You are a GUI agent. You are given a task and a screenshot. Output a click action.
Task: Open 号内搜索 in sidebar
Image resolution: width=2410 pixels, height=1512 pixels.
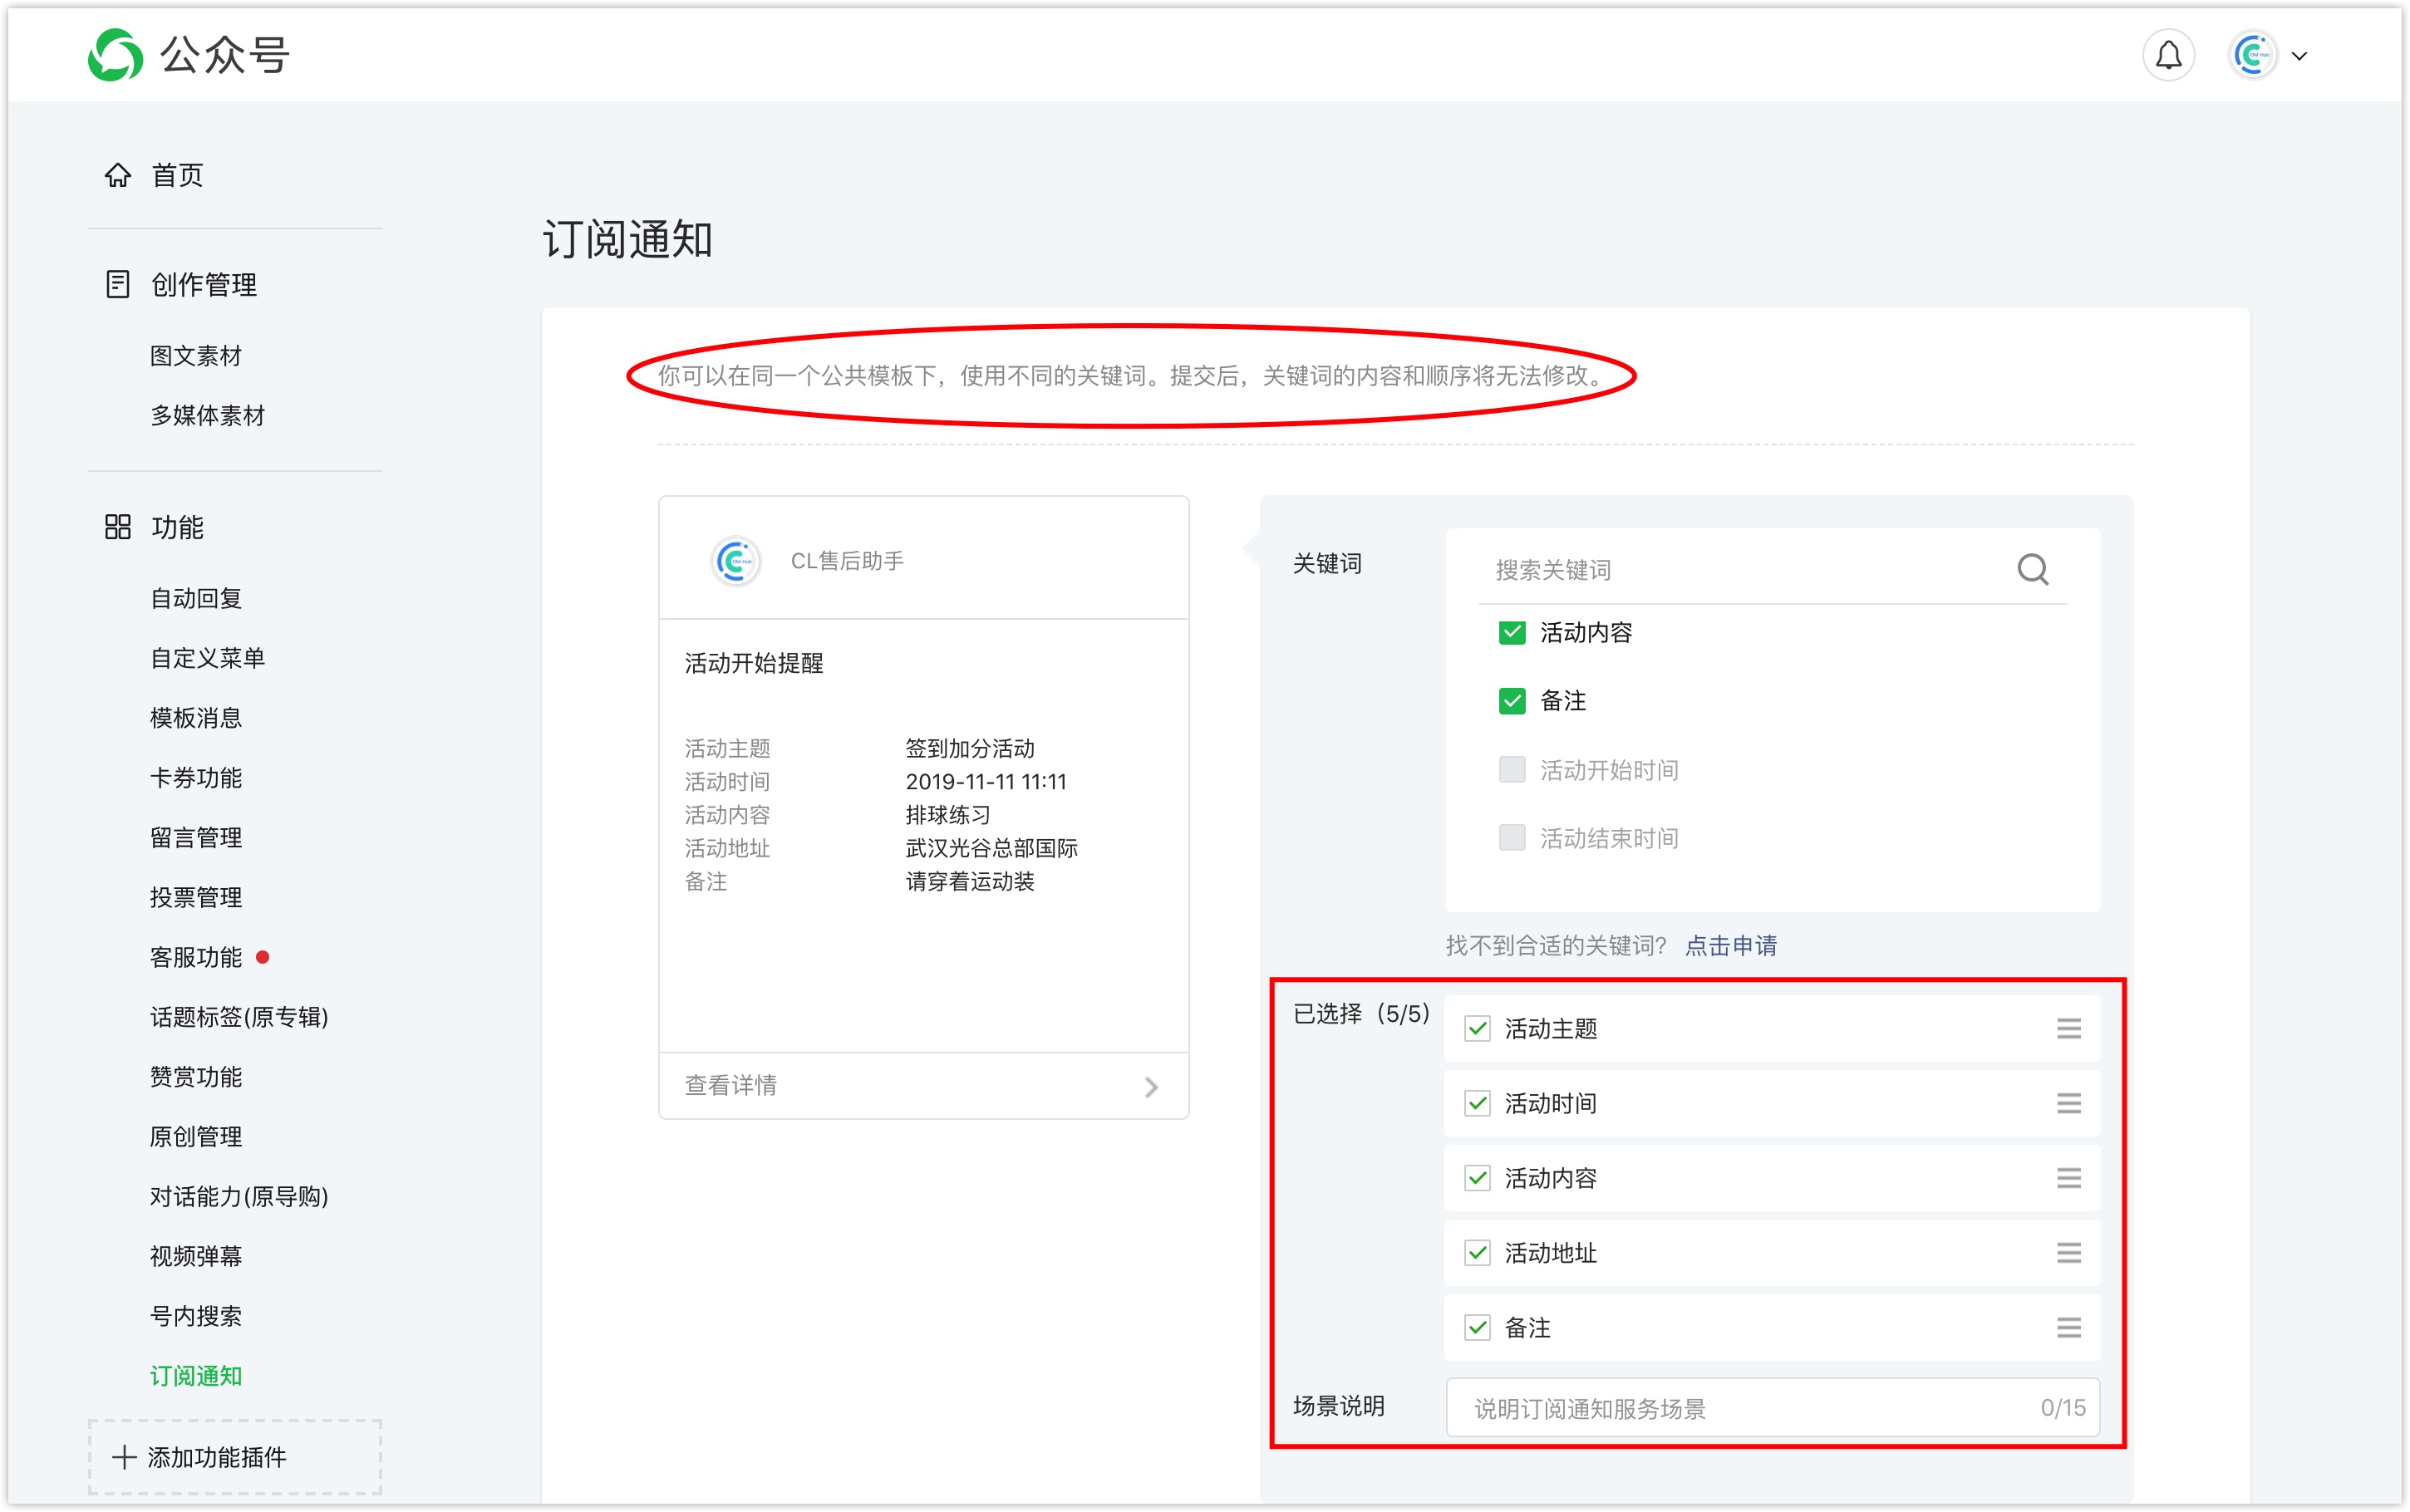tap(196, 1316)
